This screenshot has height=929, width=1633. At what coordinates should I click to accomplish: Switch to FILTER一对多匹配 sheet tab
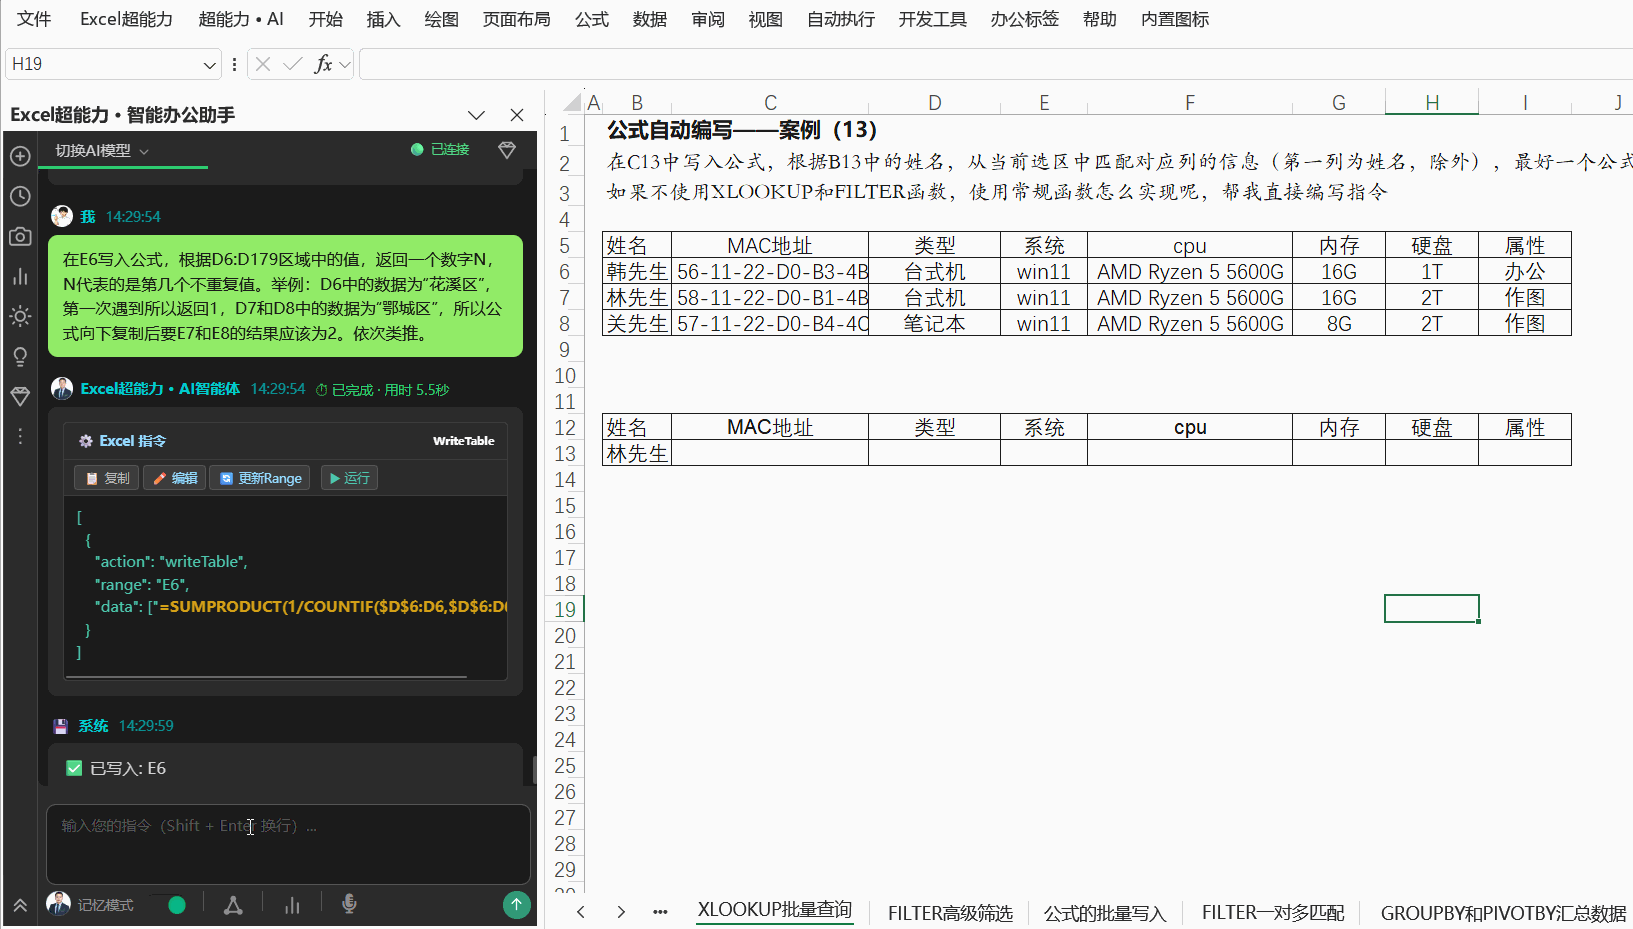click(1273, 913)
